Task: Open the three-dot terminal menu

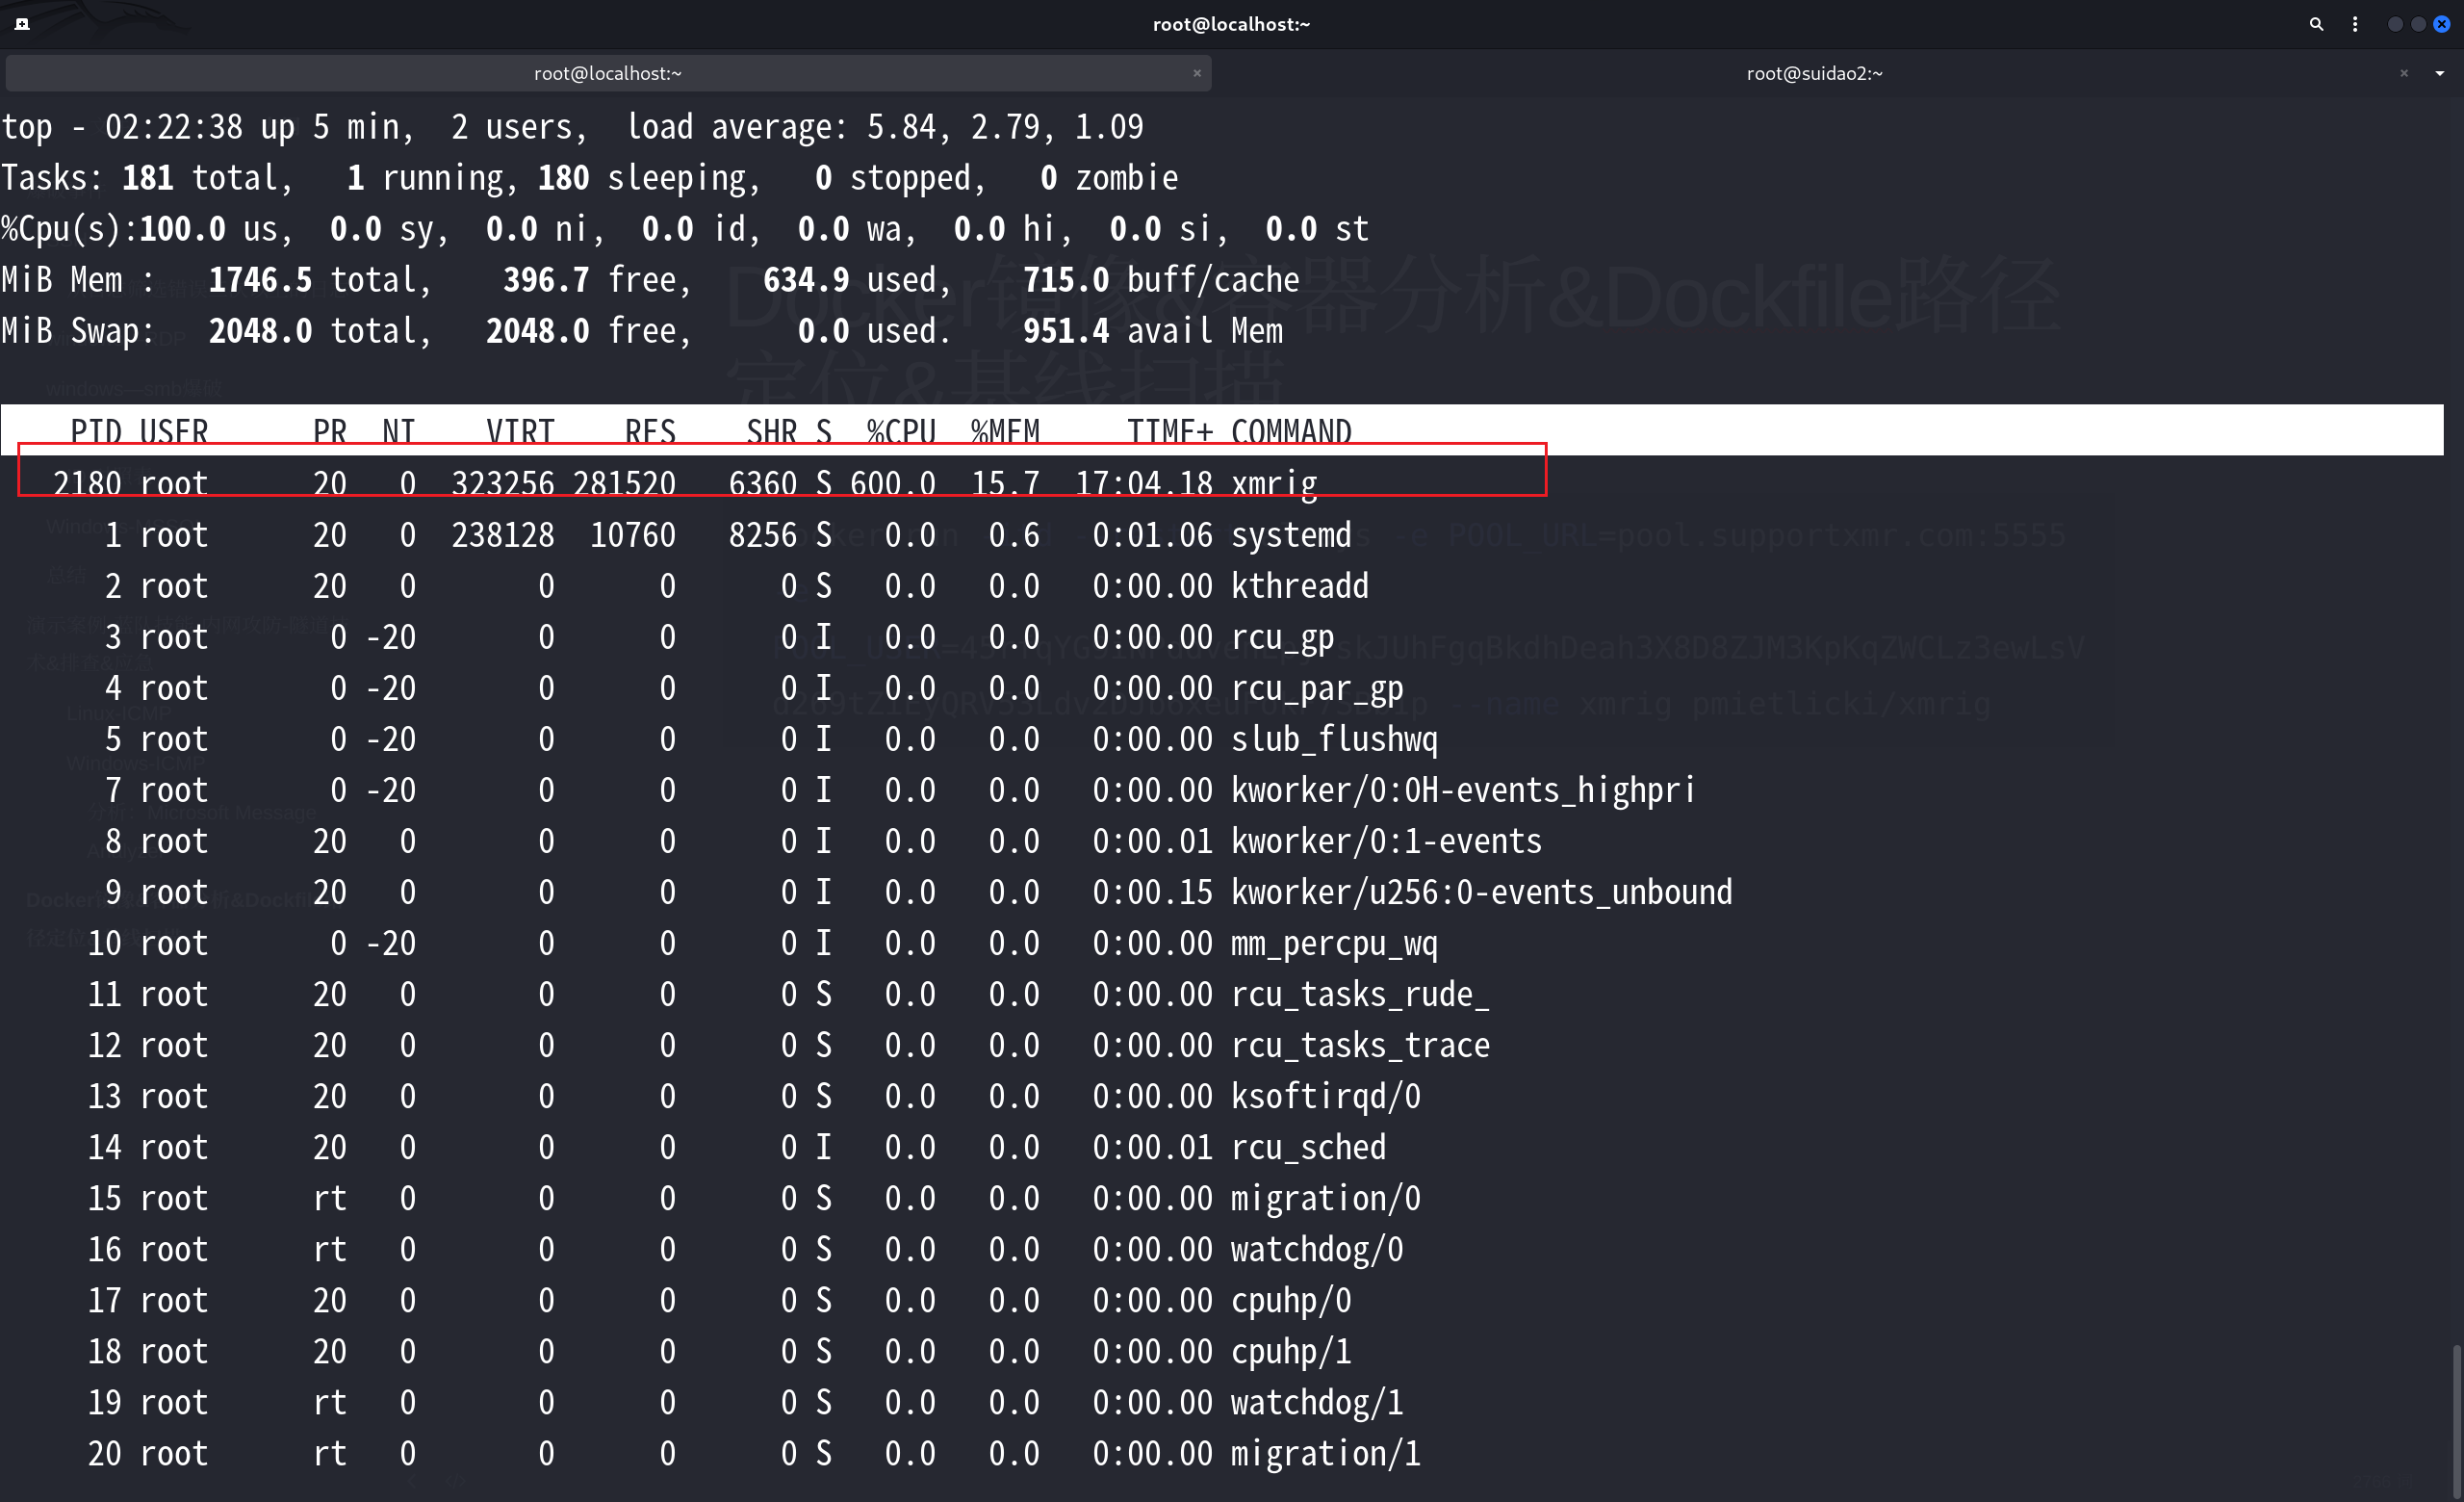Action: (x=2355, y=24)
